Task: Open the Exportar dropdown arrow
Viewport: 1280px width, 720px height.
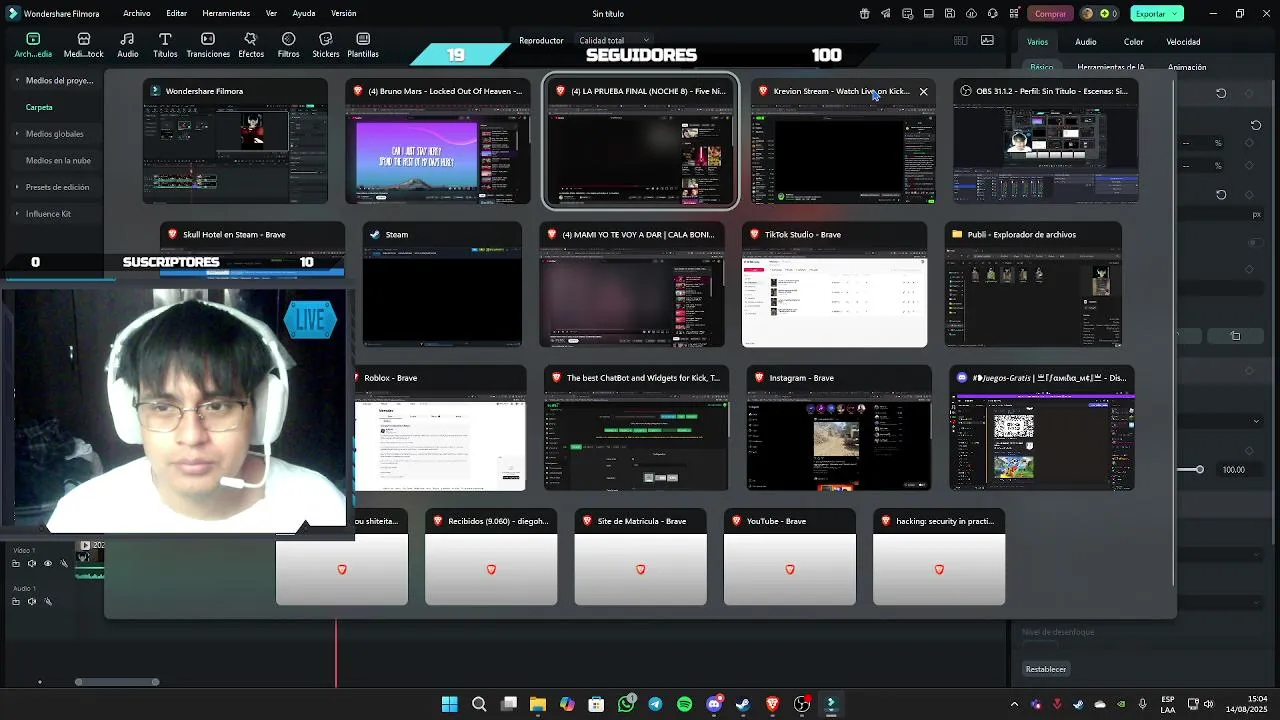Action: click(1176, 13)
